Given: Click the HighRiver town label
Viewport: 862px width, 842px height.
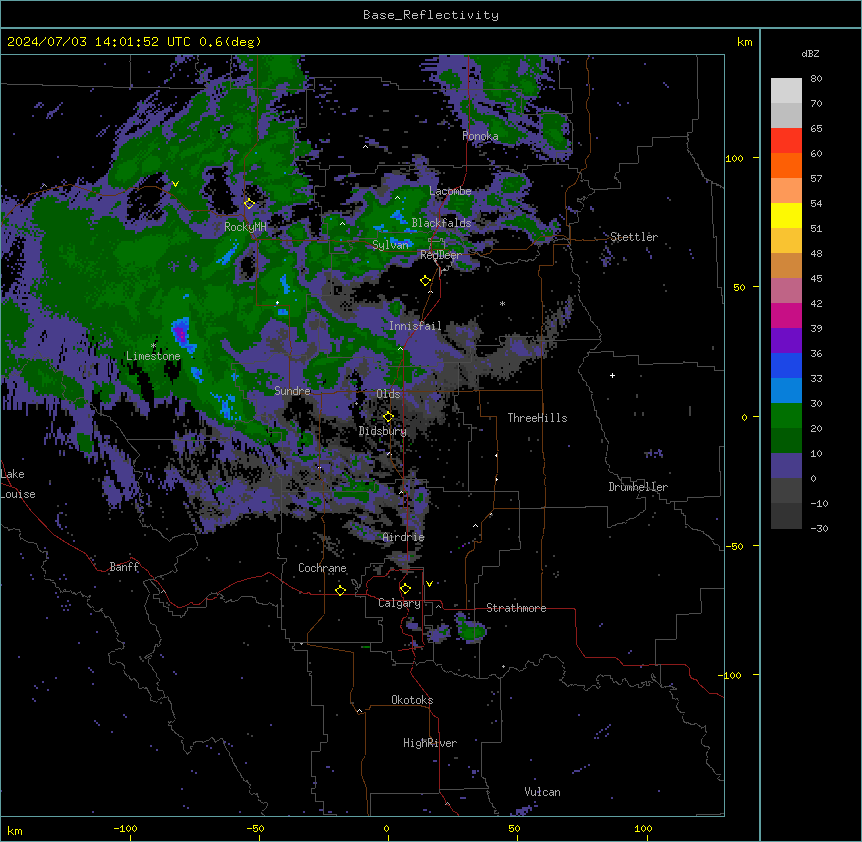Looking at the screenshot, I should 430,743.
